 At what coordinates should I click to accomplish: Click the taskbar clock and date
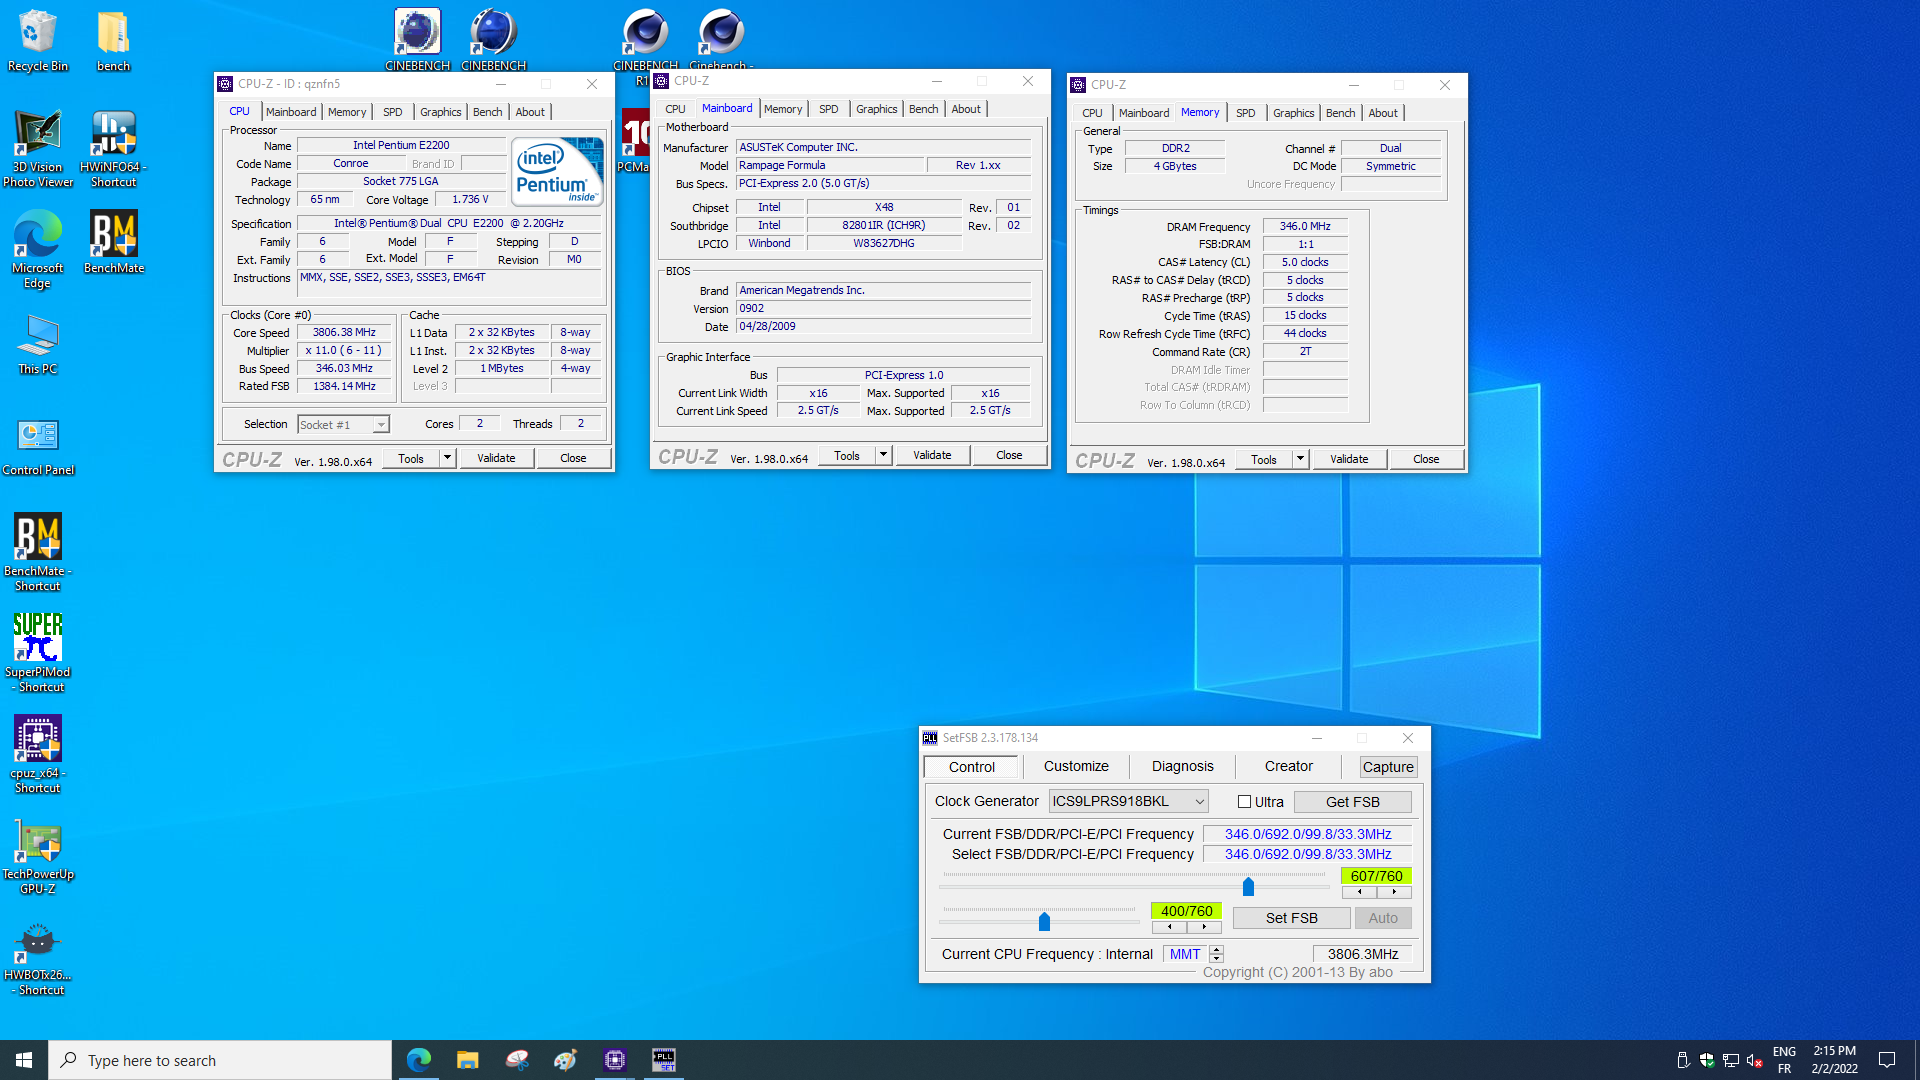pyautogui.click(x=1834, y=1060)
